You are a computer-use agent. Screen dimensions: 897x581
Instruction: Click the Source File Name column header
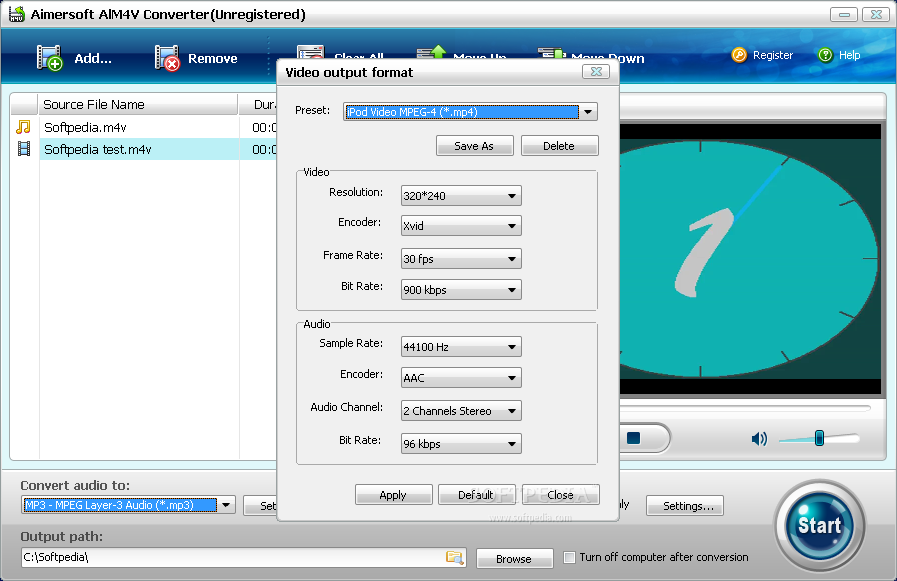138,105
